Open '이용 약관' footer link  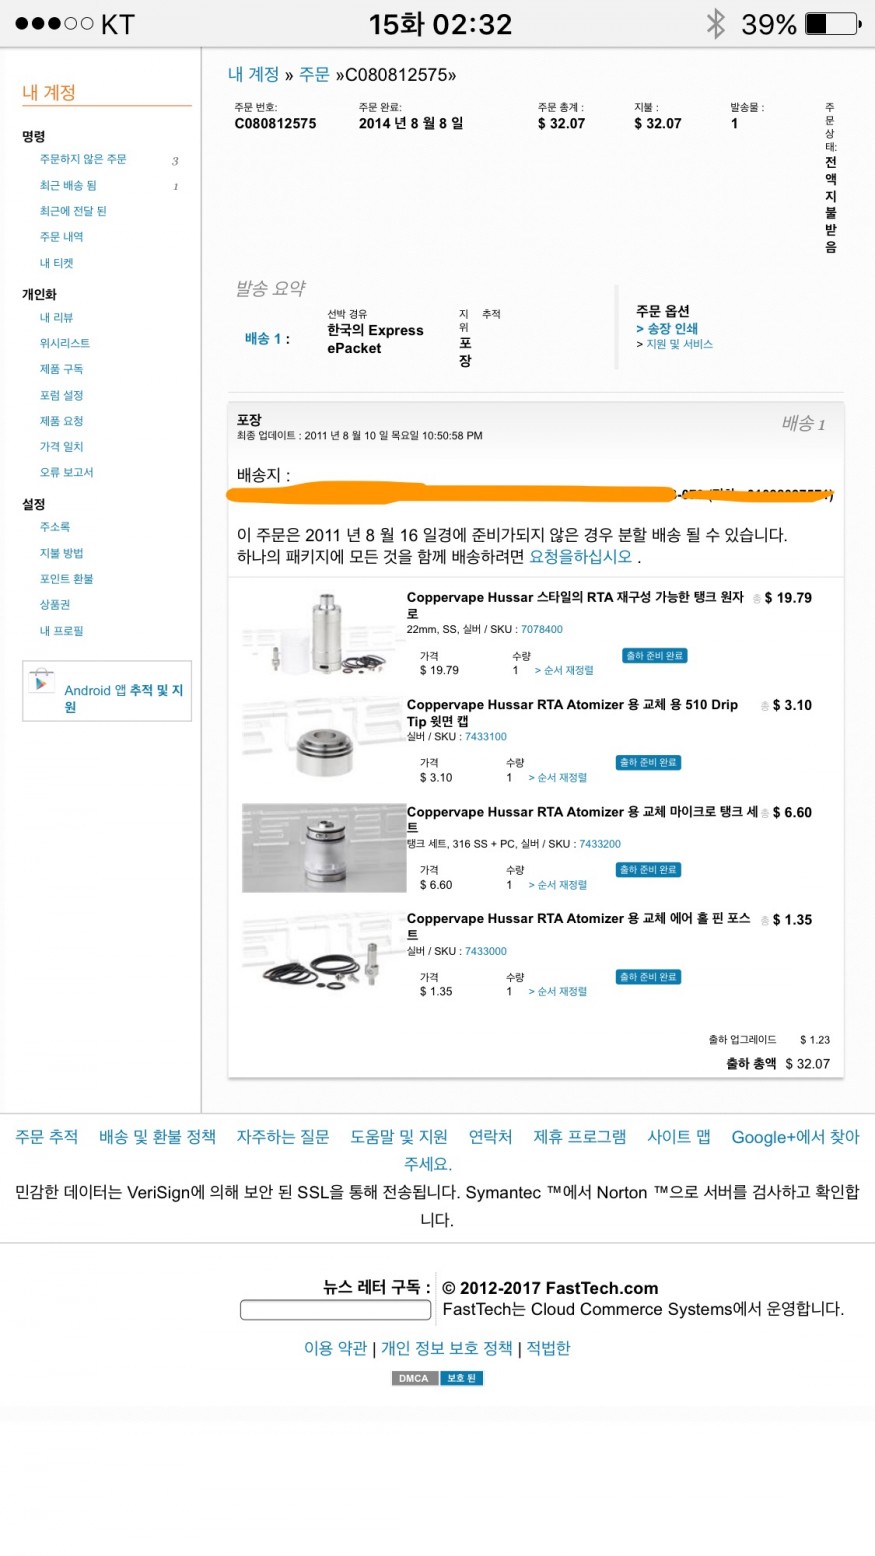(x=336, y=1348)
